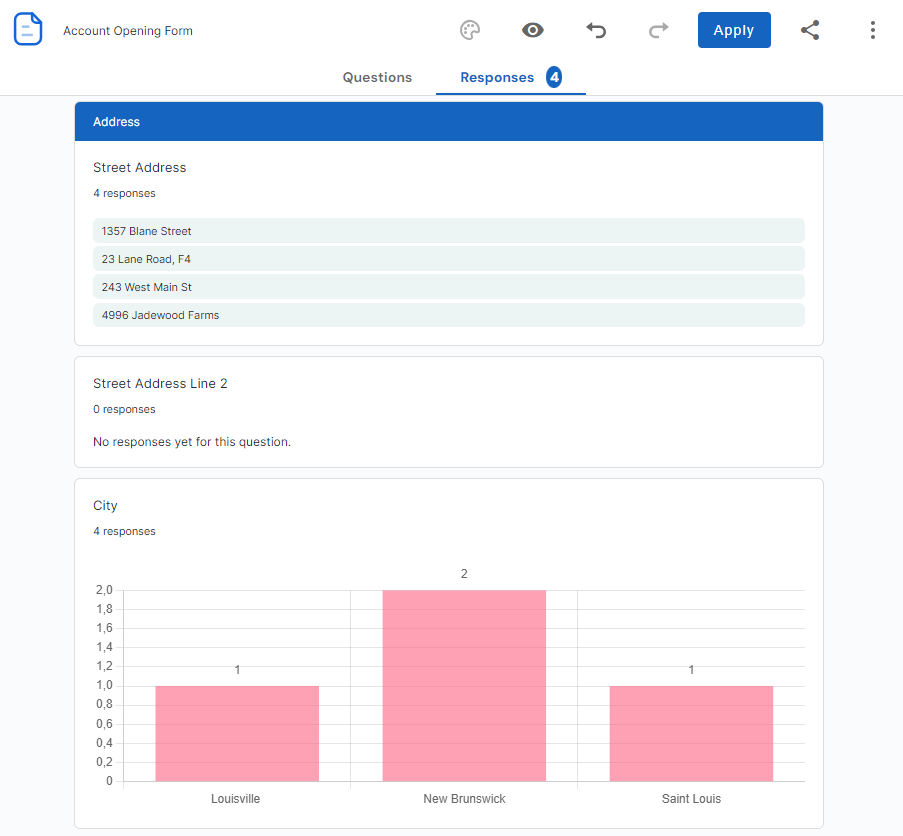The width and height of the screenshot is (903, 836).
Task: Click the Account Opening Form title
Action: point(128,31)
